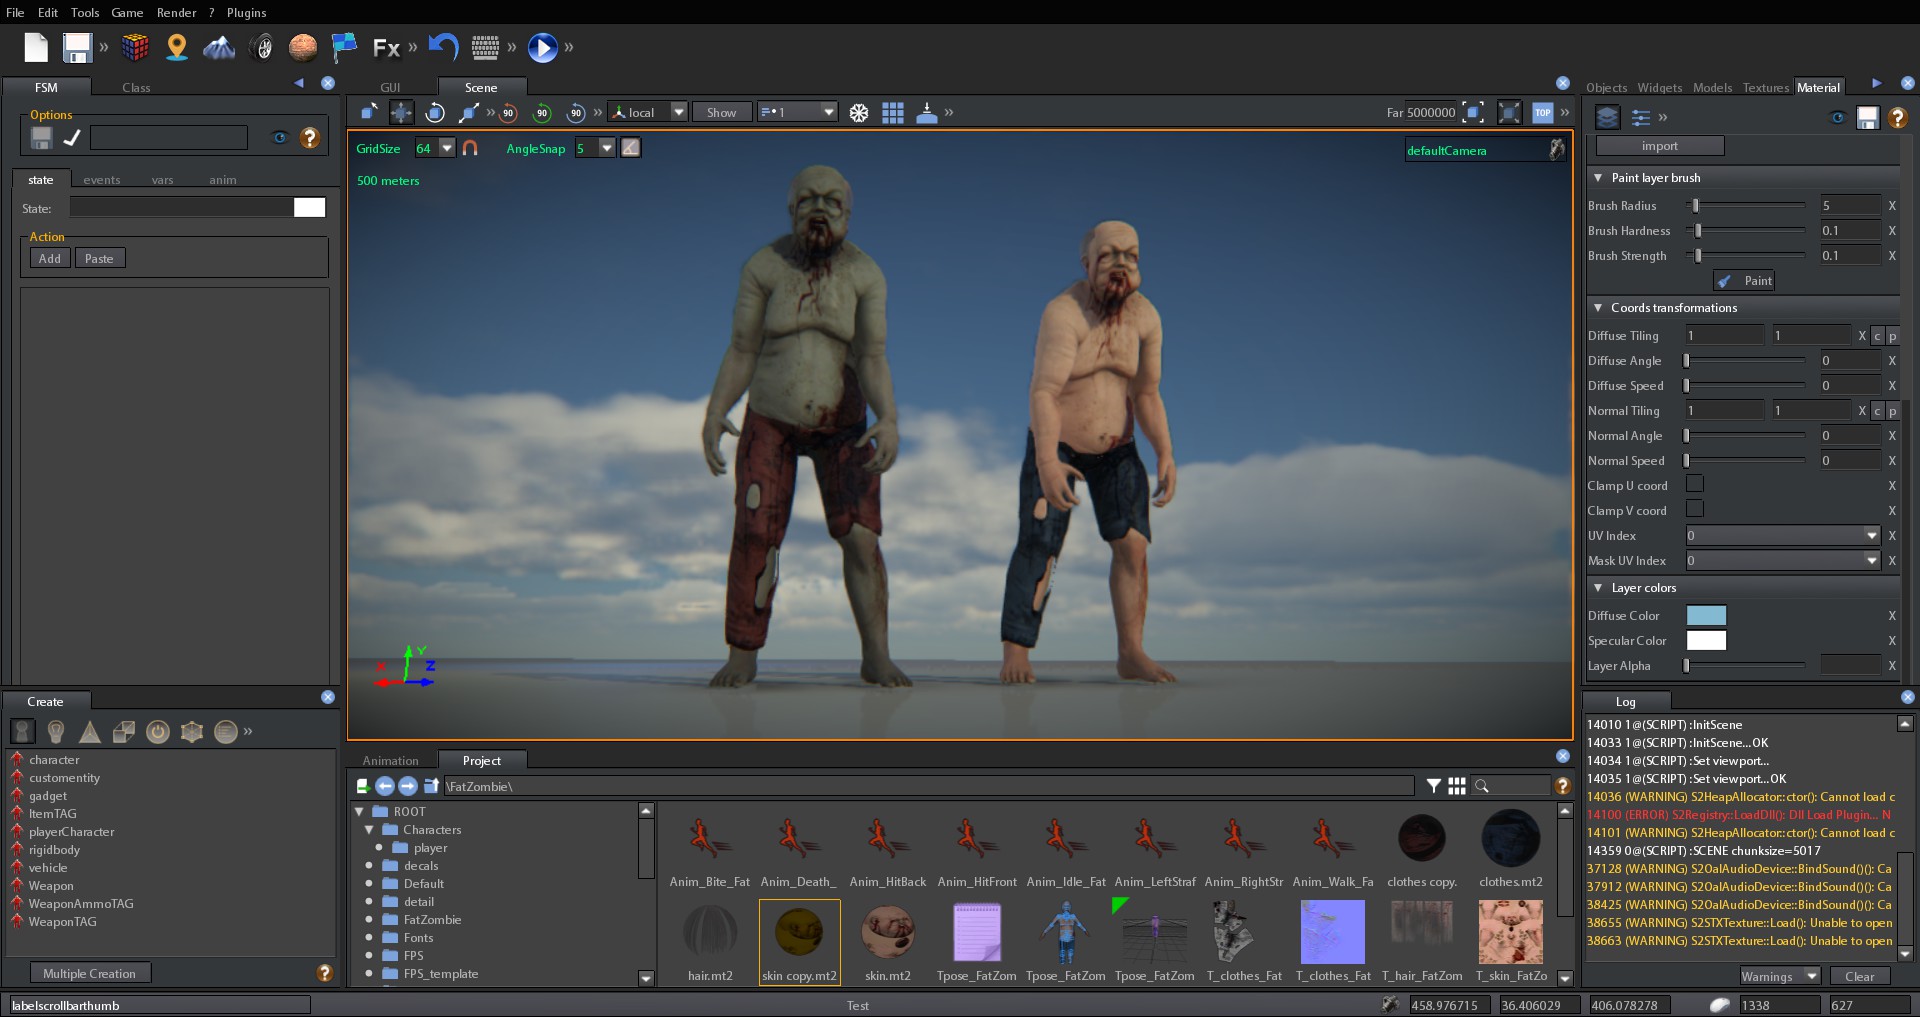Open the UV Index dropdown
Screen dimensions: 1920x1017
(x=1870, y=536)
